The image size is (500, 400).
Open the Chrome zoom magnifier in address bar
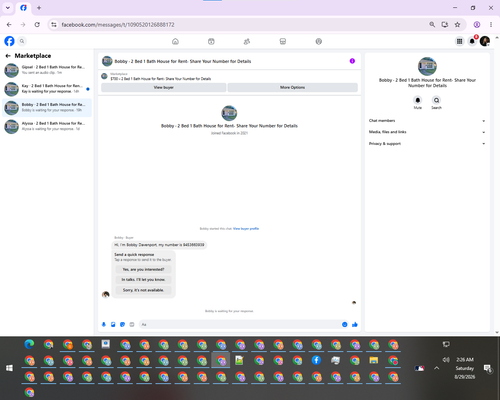click(x=432, y=25)
